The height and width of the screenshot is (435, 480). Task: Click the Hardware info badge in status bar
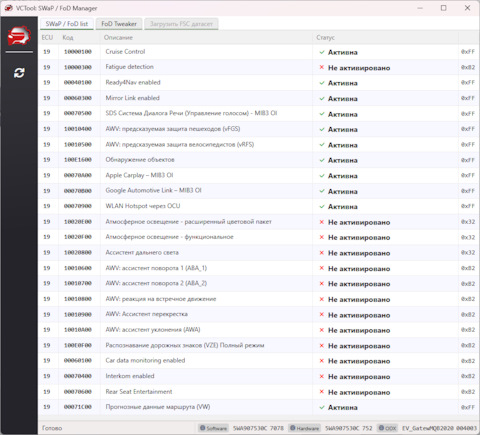[x=304, y=428]
